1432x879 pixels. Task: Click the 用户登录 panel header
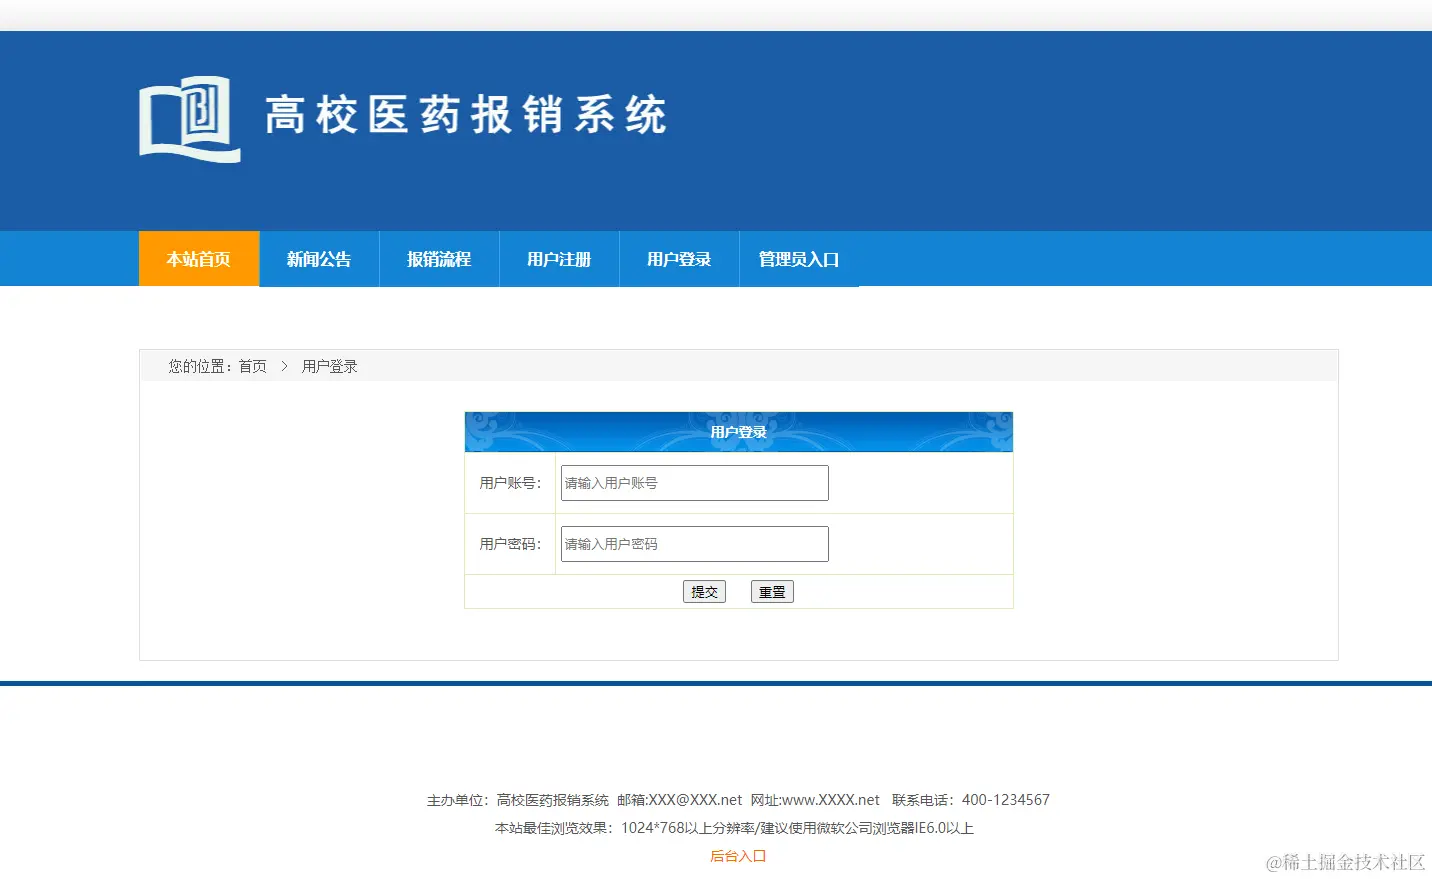click(739, 432)
